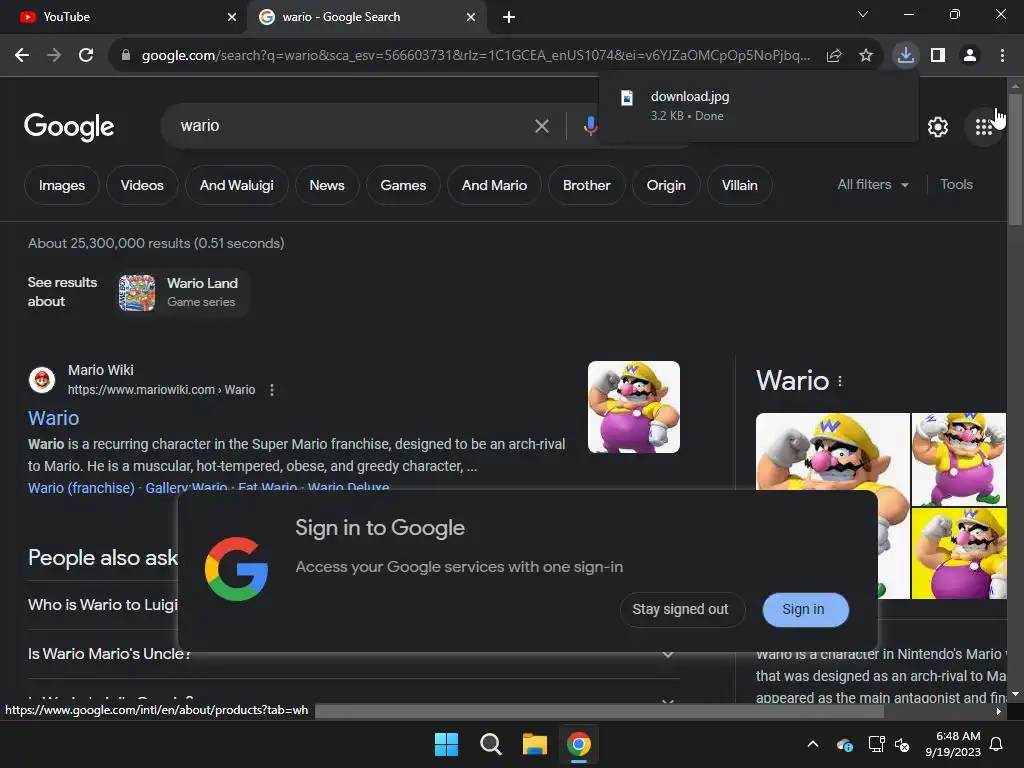Click the Mario Wiki site favicon
Screen dimensions: 1024x768
42,379
